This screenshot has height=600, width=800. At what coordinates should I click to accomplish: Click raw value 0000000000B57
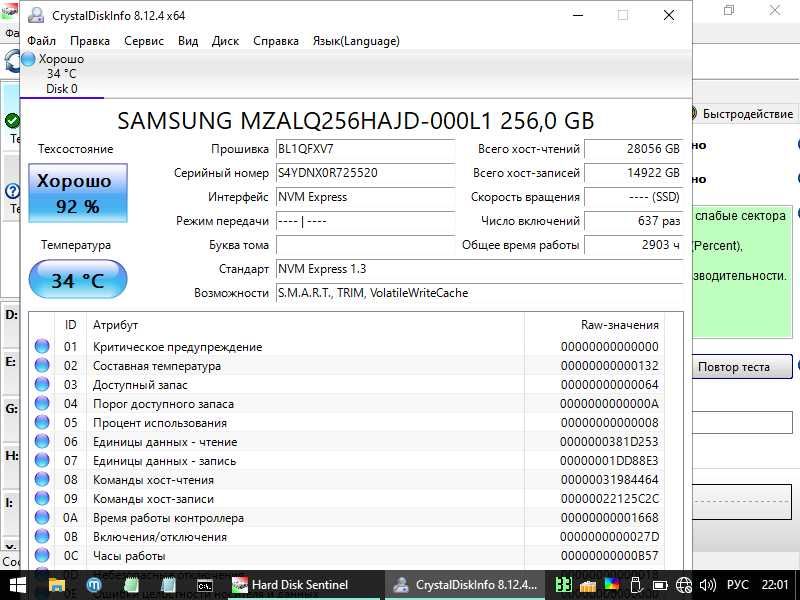[x=610, y=556]
